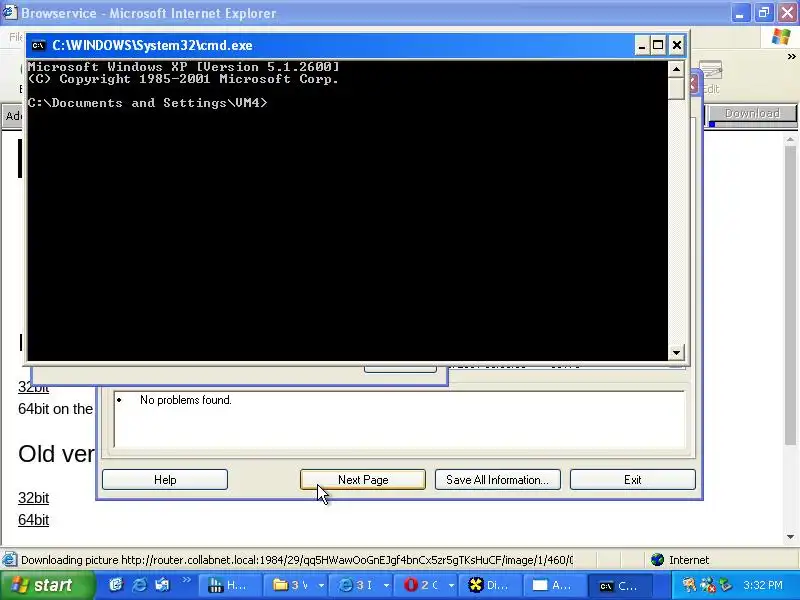Restore down the Internet Explorer window

(764, 13)
